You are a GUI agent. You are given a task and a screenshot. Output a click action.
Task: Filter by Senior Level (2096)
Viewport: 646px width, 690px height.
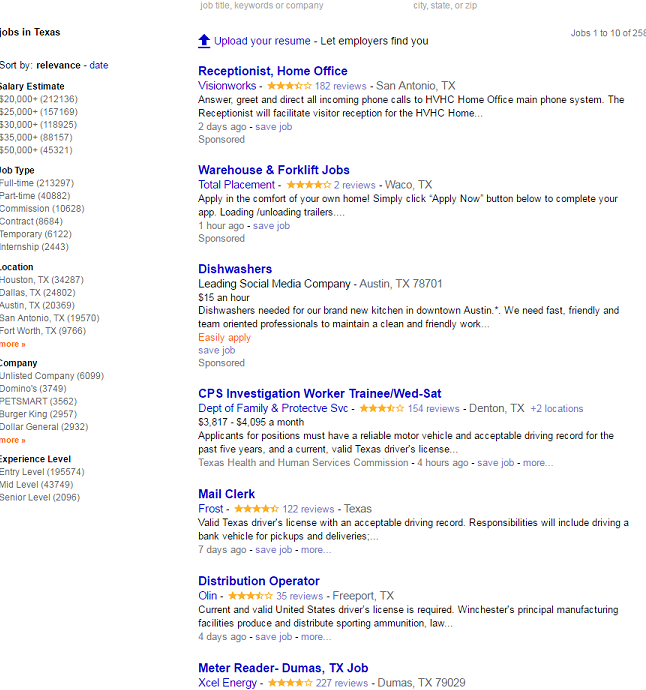pos(40,497)
